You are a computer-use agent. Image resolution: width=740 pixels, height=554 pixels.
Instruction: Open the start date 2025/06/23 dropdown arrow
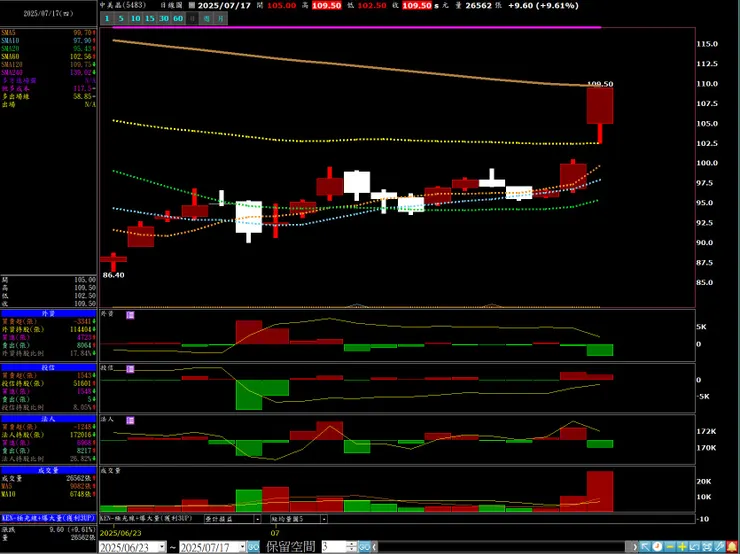point(162,547)
